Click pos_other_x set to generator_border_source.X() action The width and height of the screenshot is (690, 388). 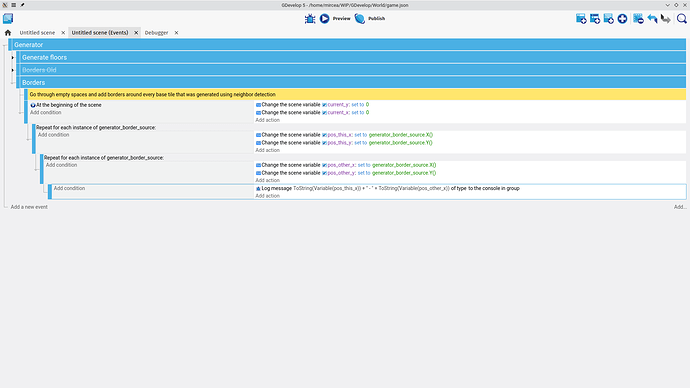tap(346, 165)
